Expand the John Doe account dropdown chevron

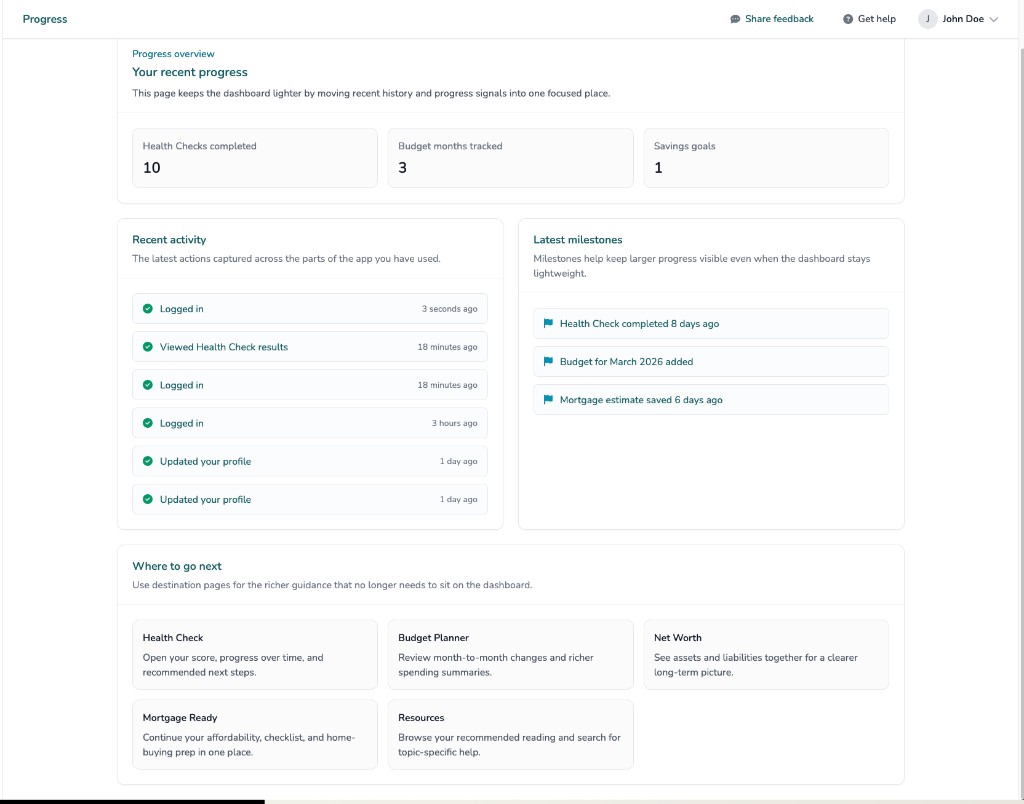993,19
